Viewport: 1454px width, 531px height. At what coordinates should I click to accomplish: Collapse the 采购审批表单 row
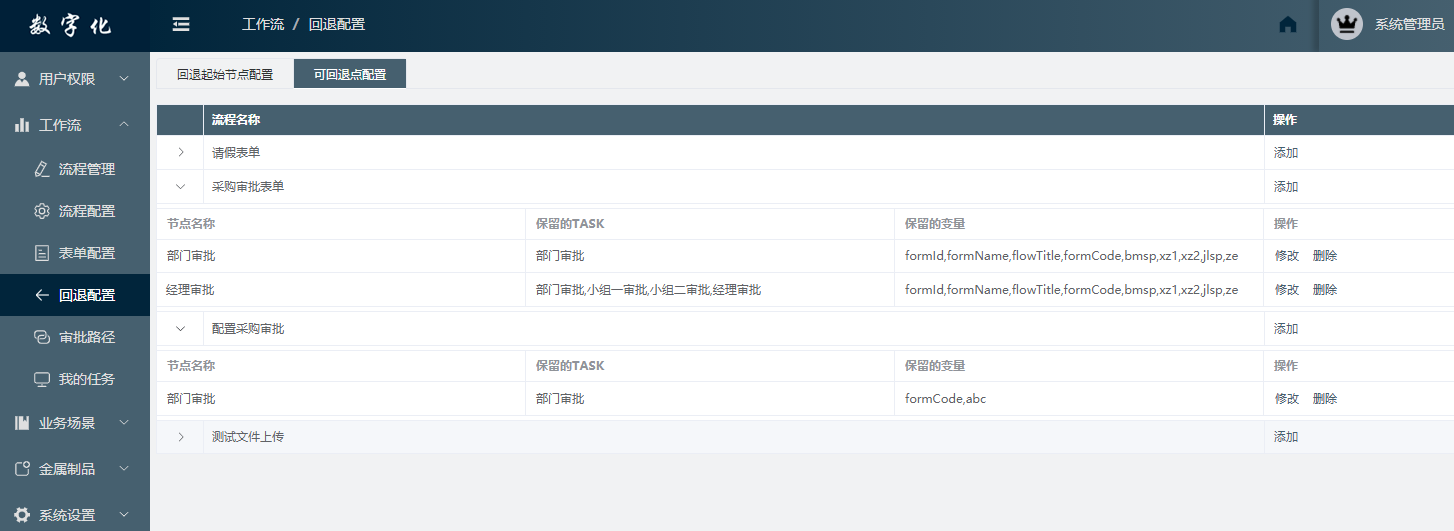pos(181,187)
